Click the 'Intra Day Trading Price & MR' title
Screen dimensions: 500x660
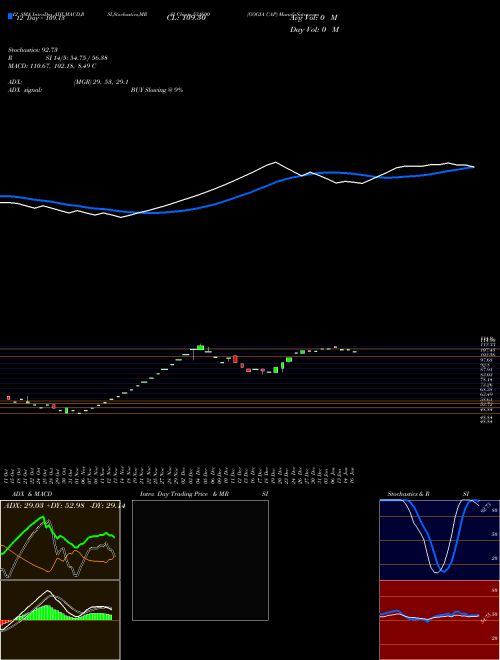184,494
